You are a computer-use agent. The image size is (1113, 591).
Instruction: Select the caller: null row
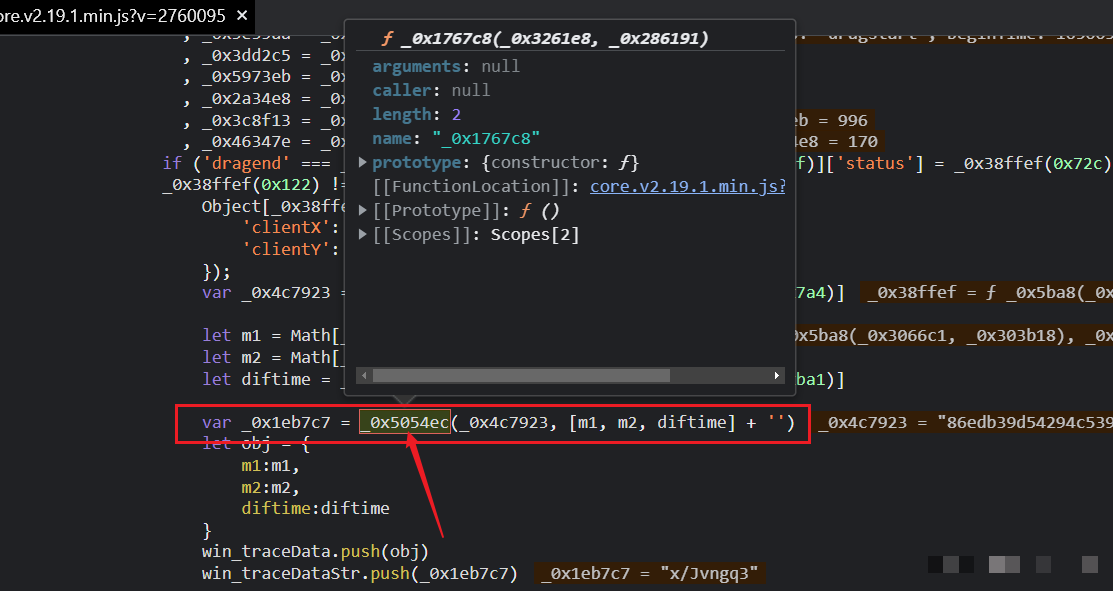click(431, 90)
